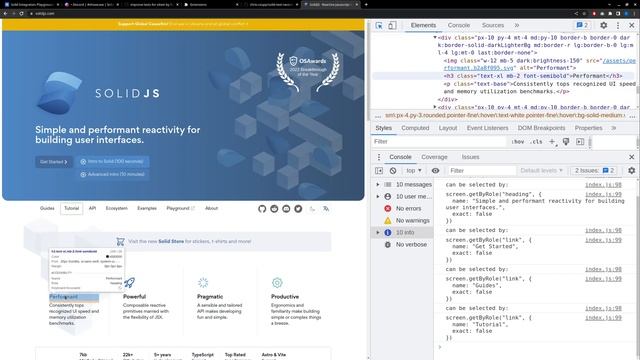The height and width of the screenshot is (360, 640).
Task: Click the 2 issues button in console
Action: [594, 171]
